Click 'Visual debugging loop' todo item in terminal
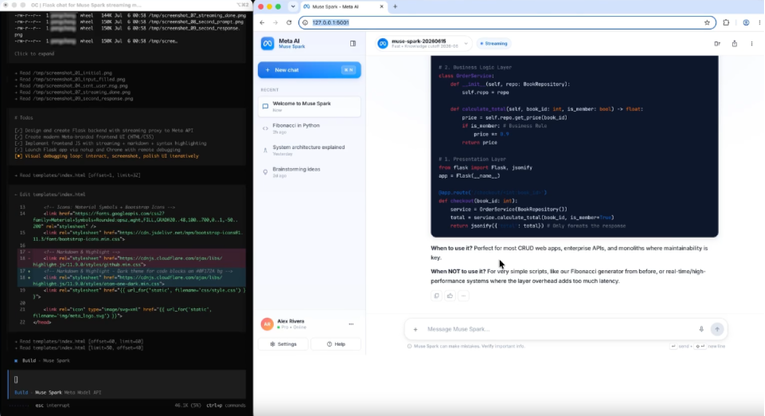This screenshot has height=416, width=765. pyautogui.click(x=106, y=156)
